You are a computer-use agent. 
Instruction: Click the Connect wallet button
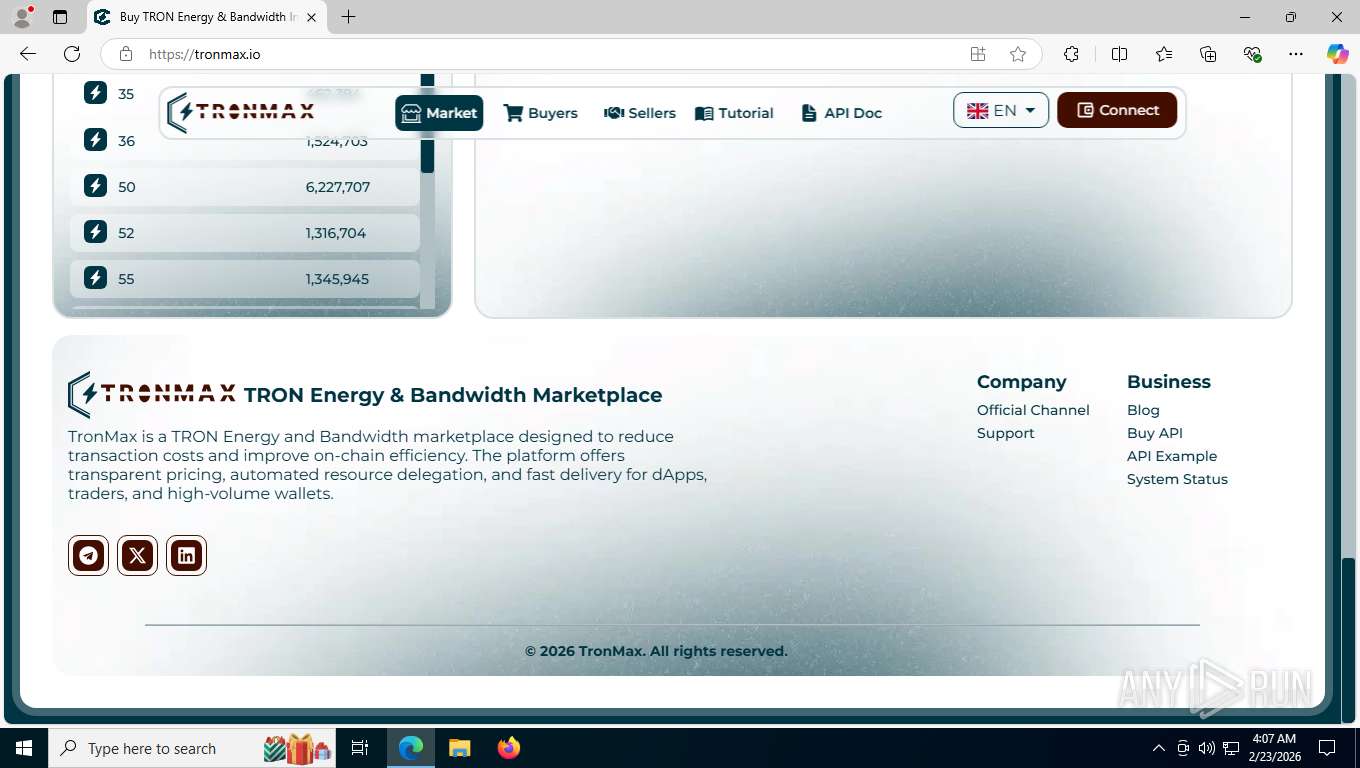(x=1117, y=110)
